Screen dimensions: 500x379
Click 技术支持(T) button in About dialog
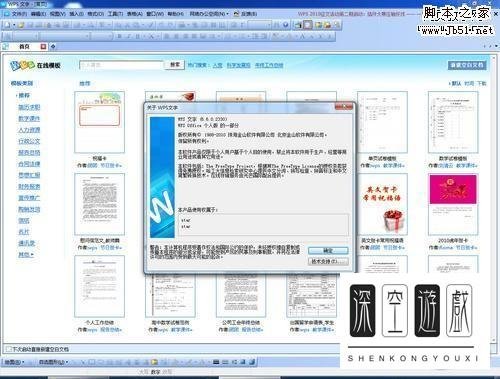[328, 261]
